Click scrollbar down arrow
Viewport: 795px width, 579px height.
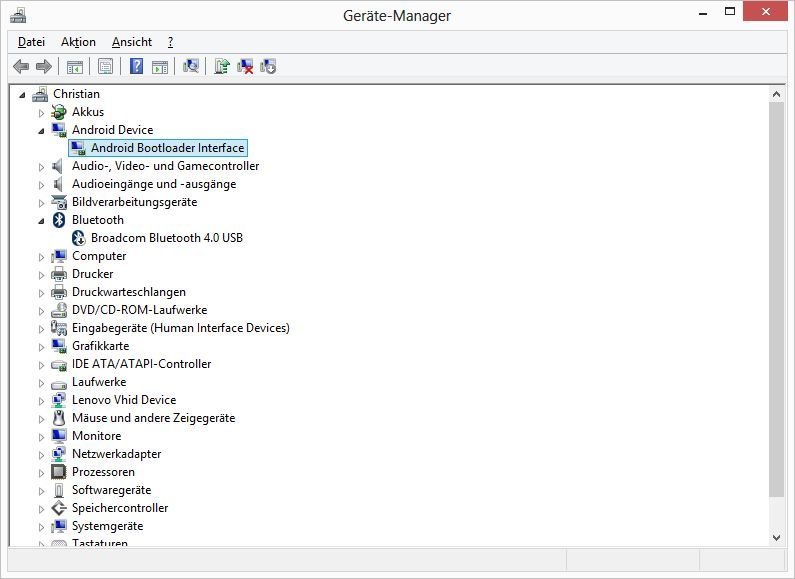pos(776,538)
